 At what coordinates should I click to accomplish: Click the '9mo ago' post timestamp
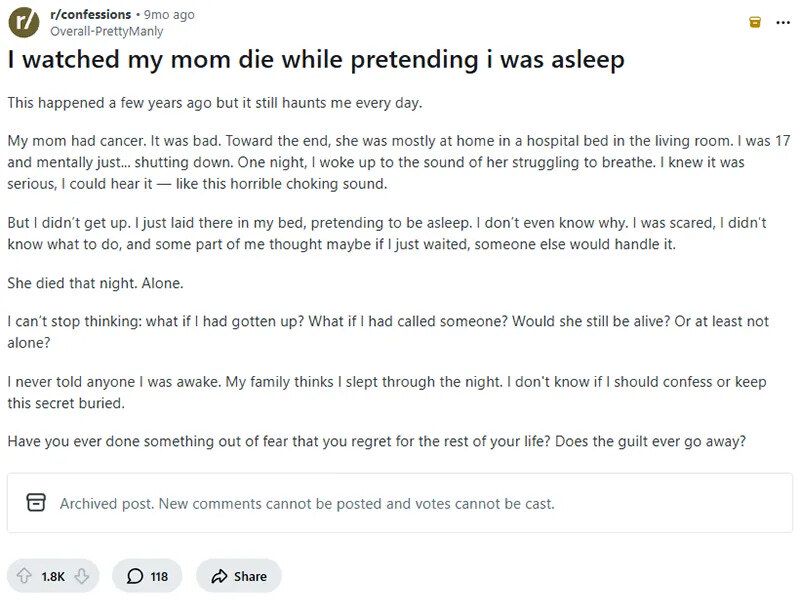point(170,15)
